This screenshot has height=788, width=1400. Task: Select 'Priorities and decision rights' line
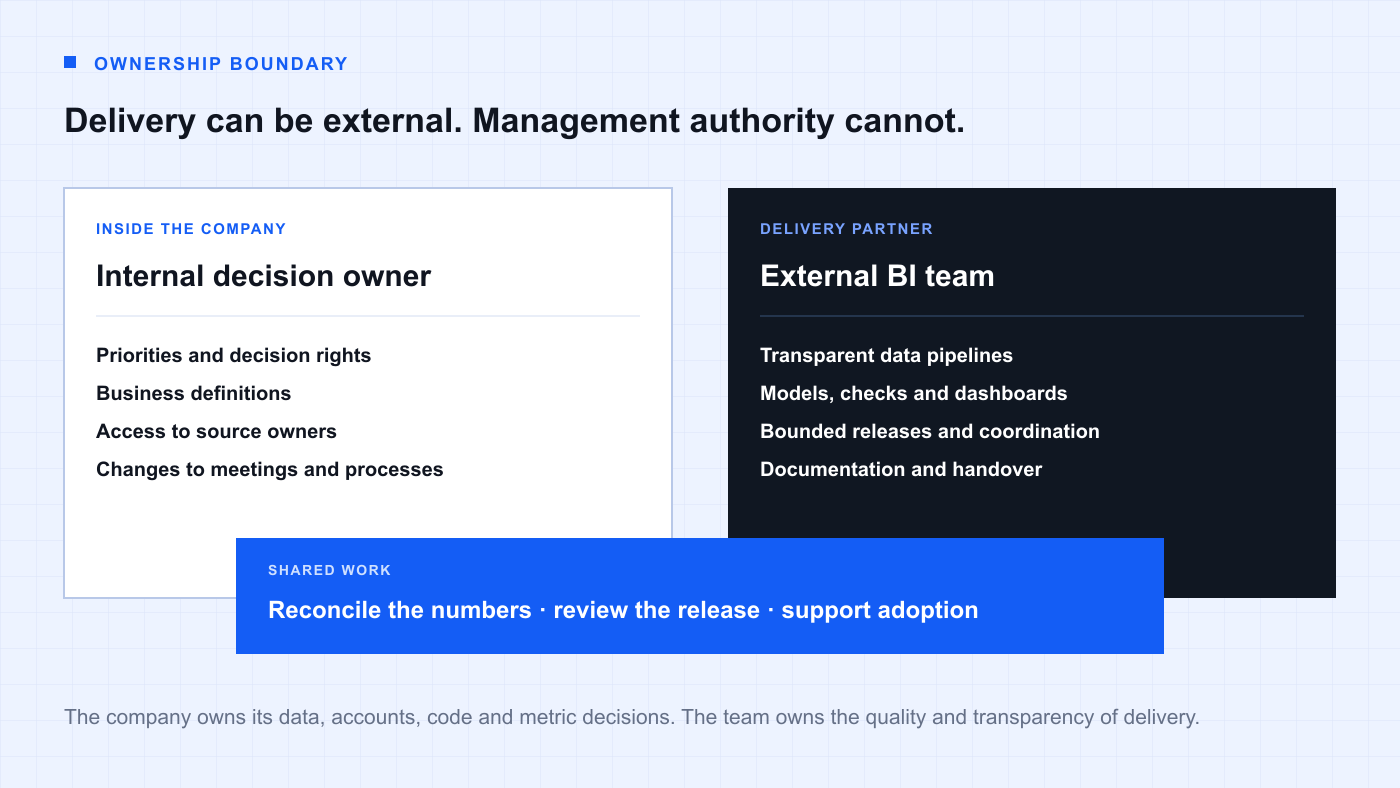click(233, 356)
